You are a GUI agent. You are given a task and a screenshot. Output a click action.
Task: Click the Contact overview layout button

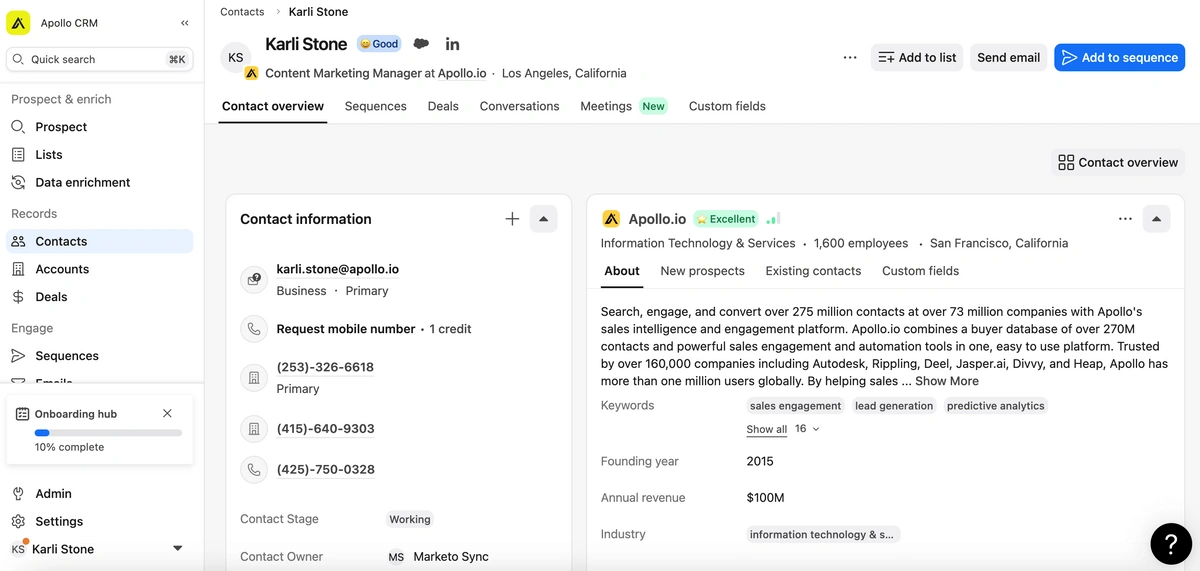coord(1118,162)
